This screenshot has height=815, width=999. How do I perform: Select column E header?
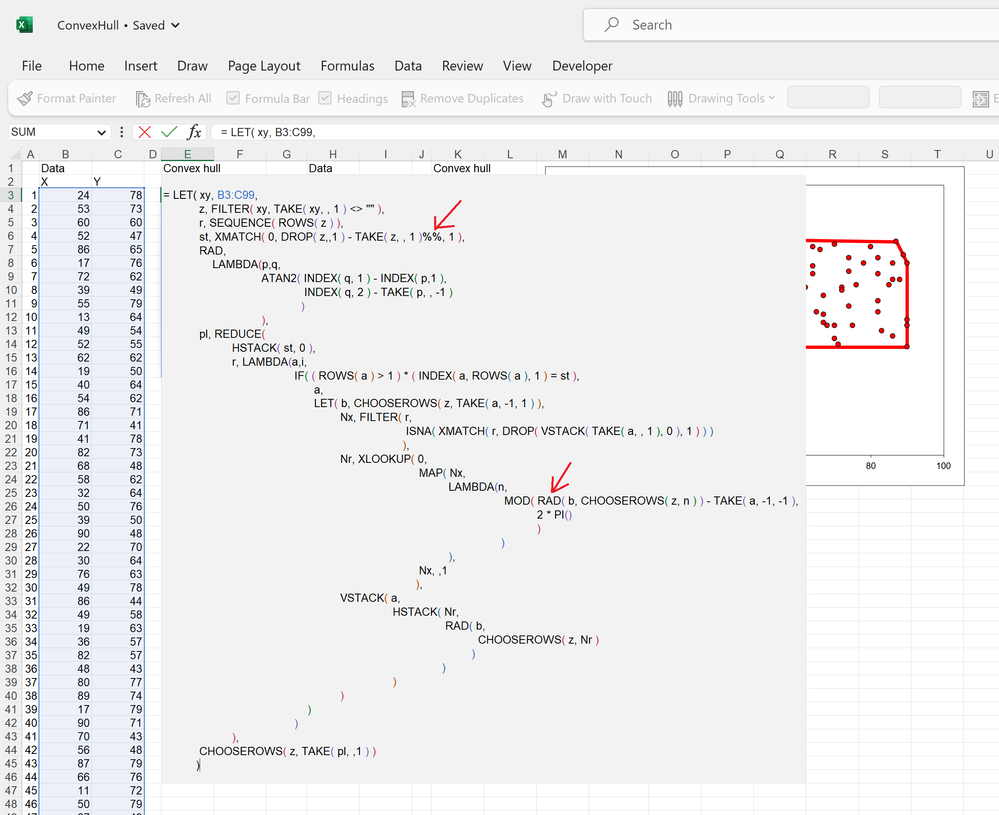point(187,154)
